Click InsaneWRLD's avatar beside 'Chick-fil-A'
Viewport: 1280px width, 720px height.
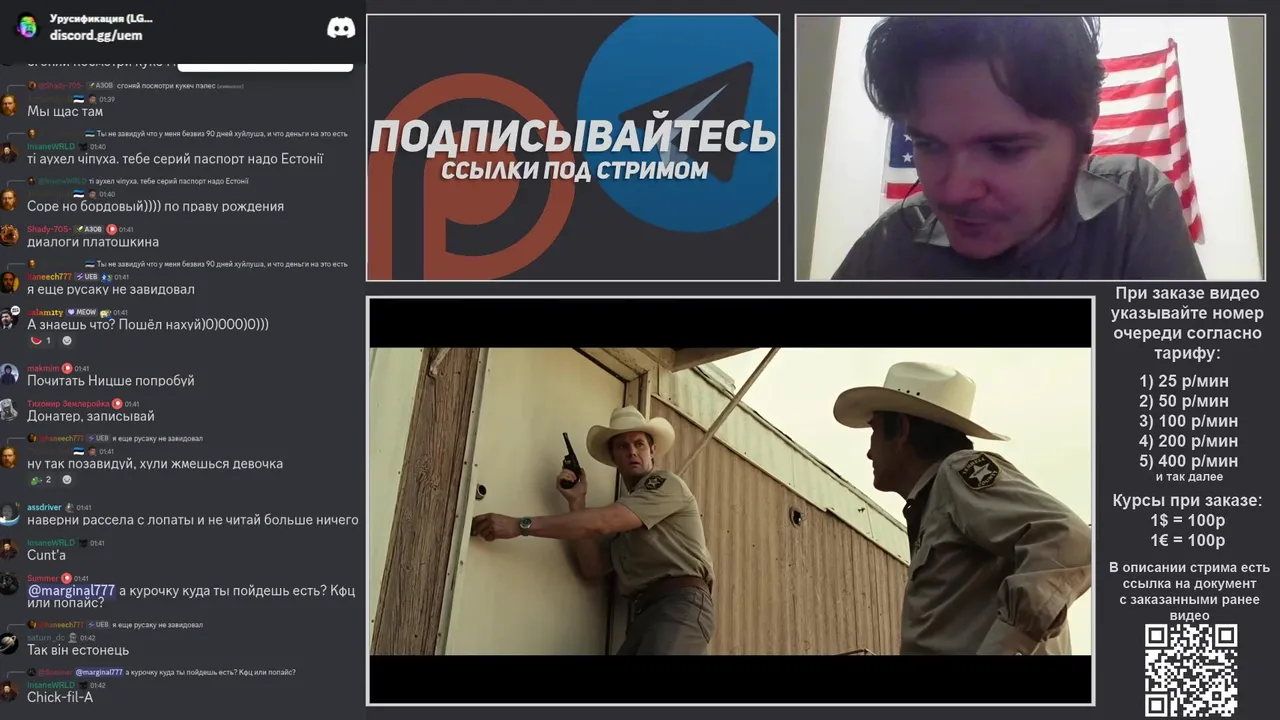click(9, 691)
